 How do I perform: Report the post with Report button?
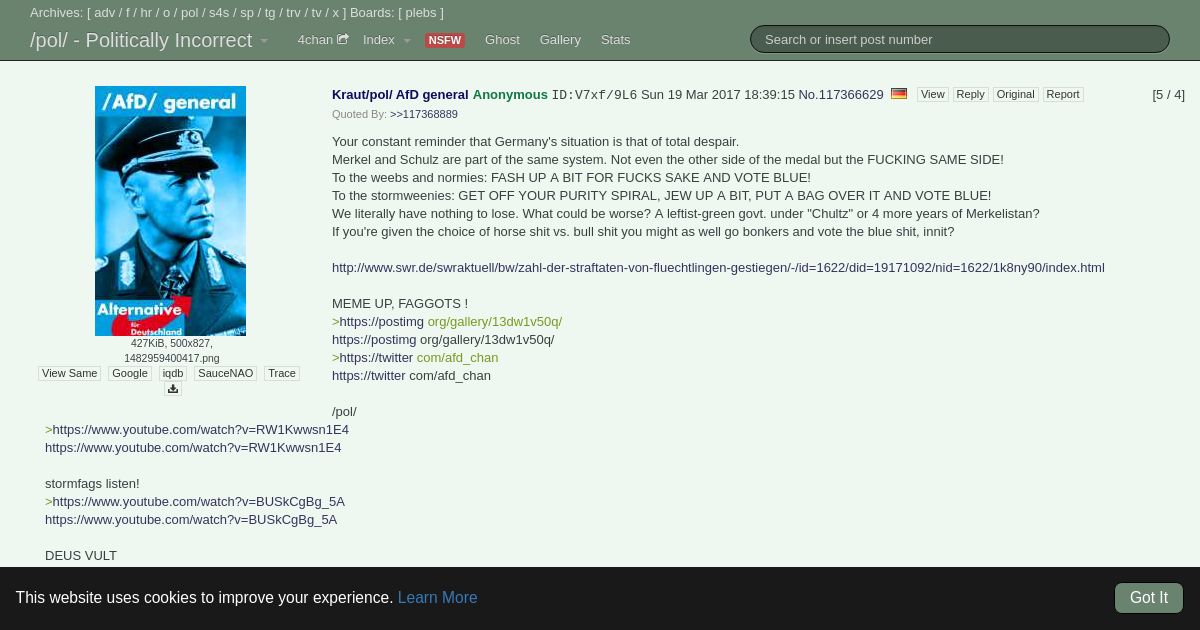pos(1063,94)
